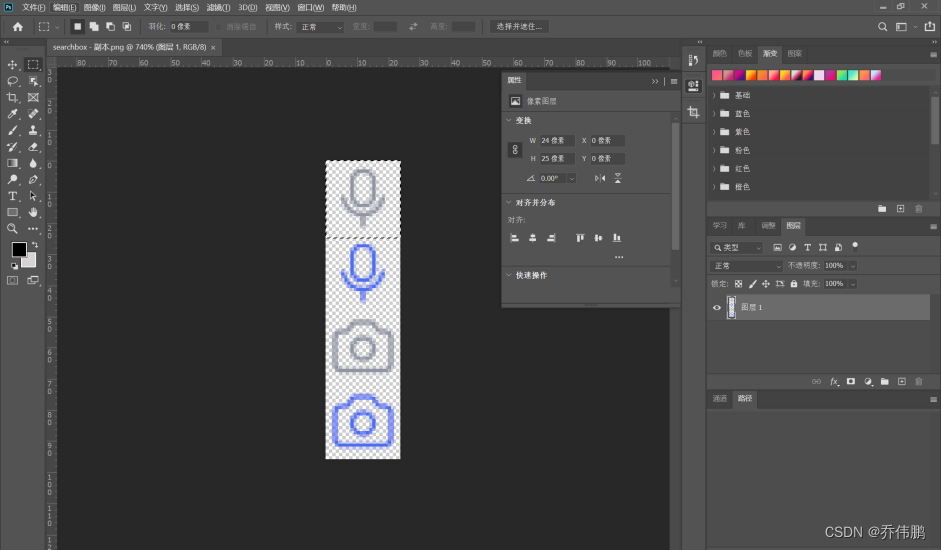Select the Eraser tool
Viewport: 941px width, 550px height.
tap(33, 147)
